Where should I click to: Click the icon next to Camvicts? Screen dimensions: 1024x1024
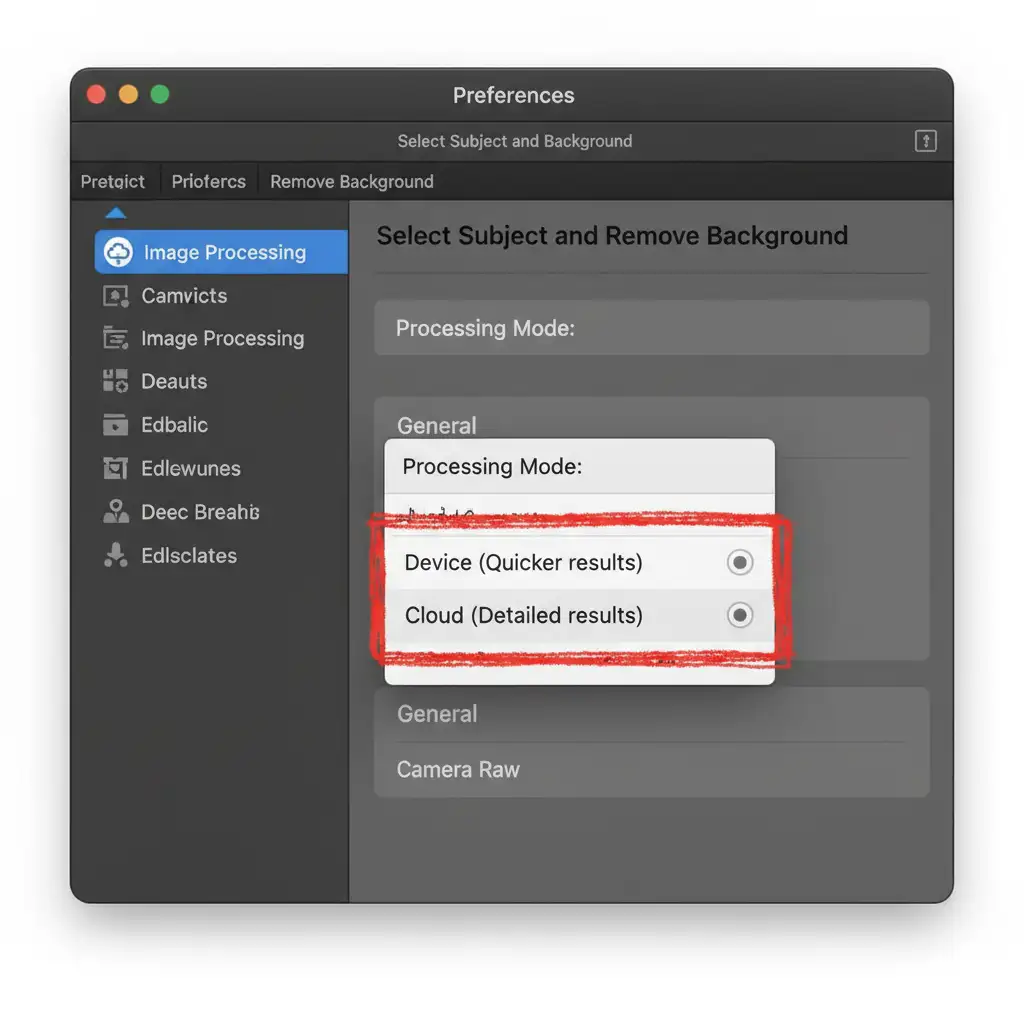click(x=116, y=296)
